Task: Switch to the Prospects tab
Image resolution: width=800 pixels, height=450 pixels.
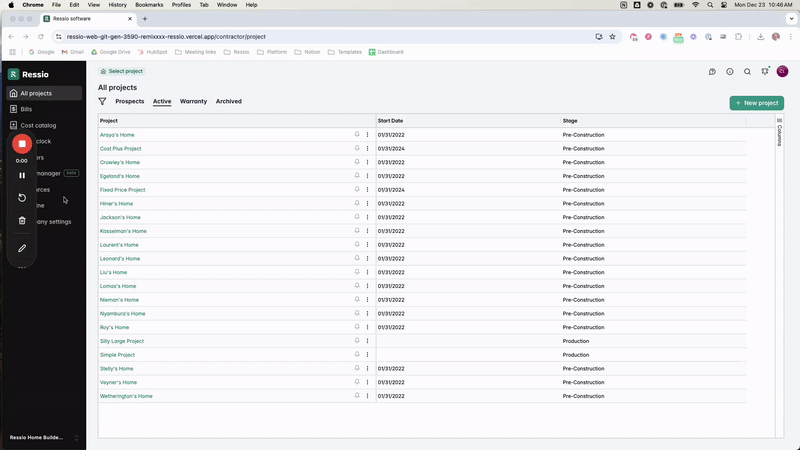Action: click(x=129, y=101)
